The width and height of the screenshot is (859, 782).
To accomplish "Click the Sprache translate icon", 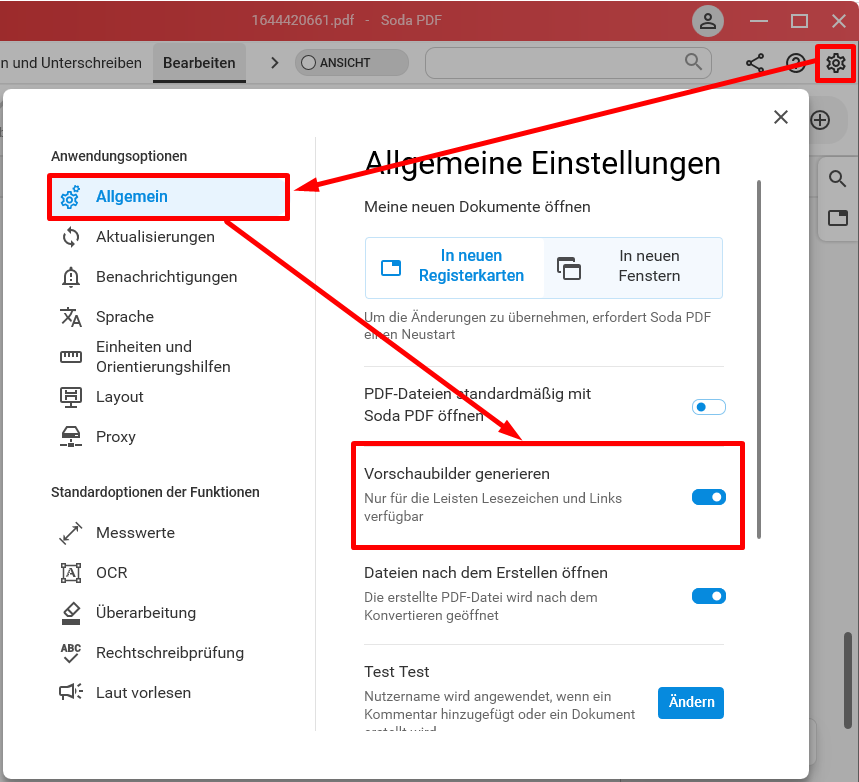I will point(71,317).
